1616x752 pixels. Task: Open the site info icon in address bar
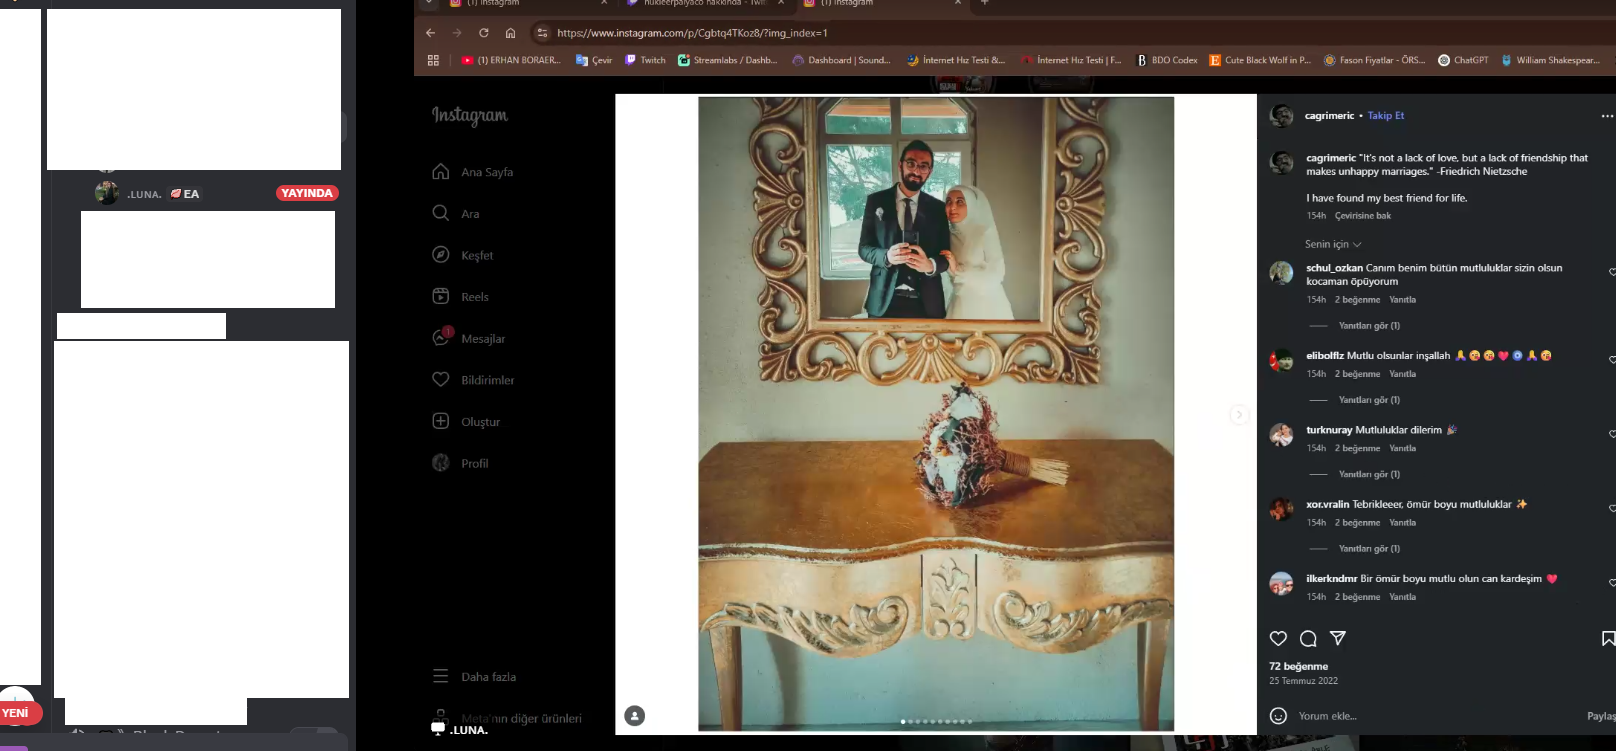pyautogui.click(x=542, y=33)
